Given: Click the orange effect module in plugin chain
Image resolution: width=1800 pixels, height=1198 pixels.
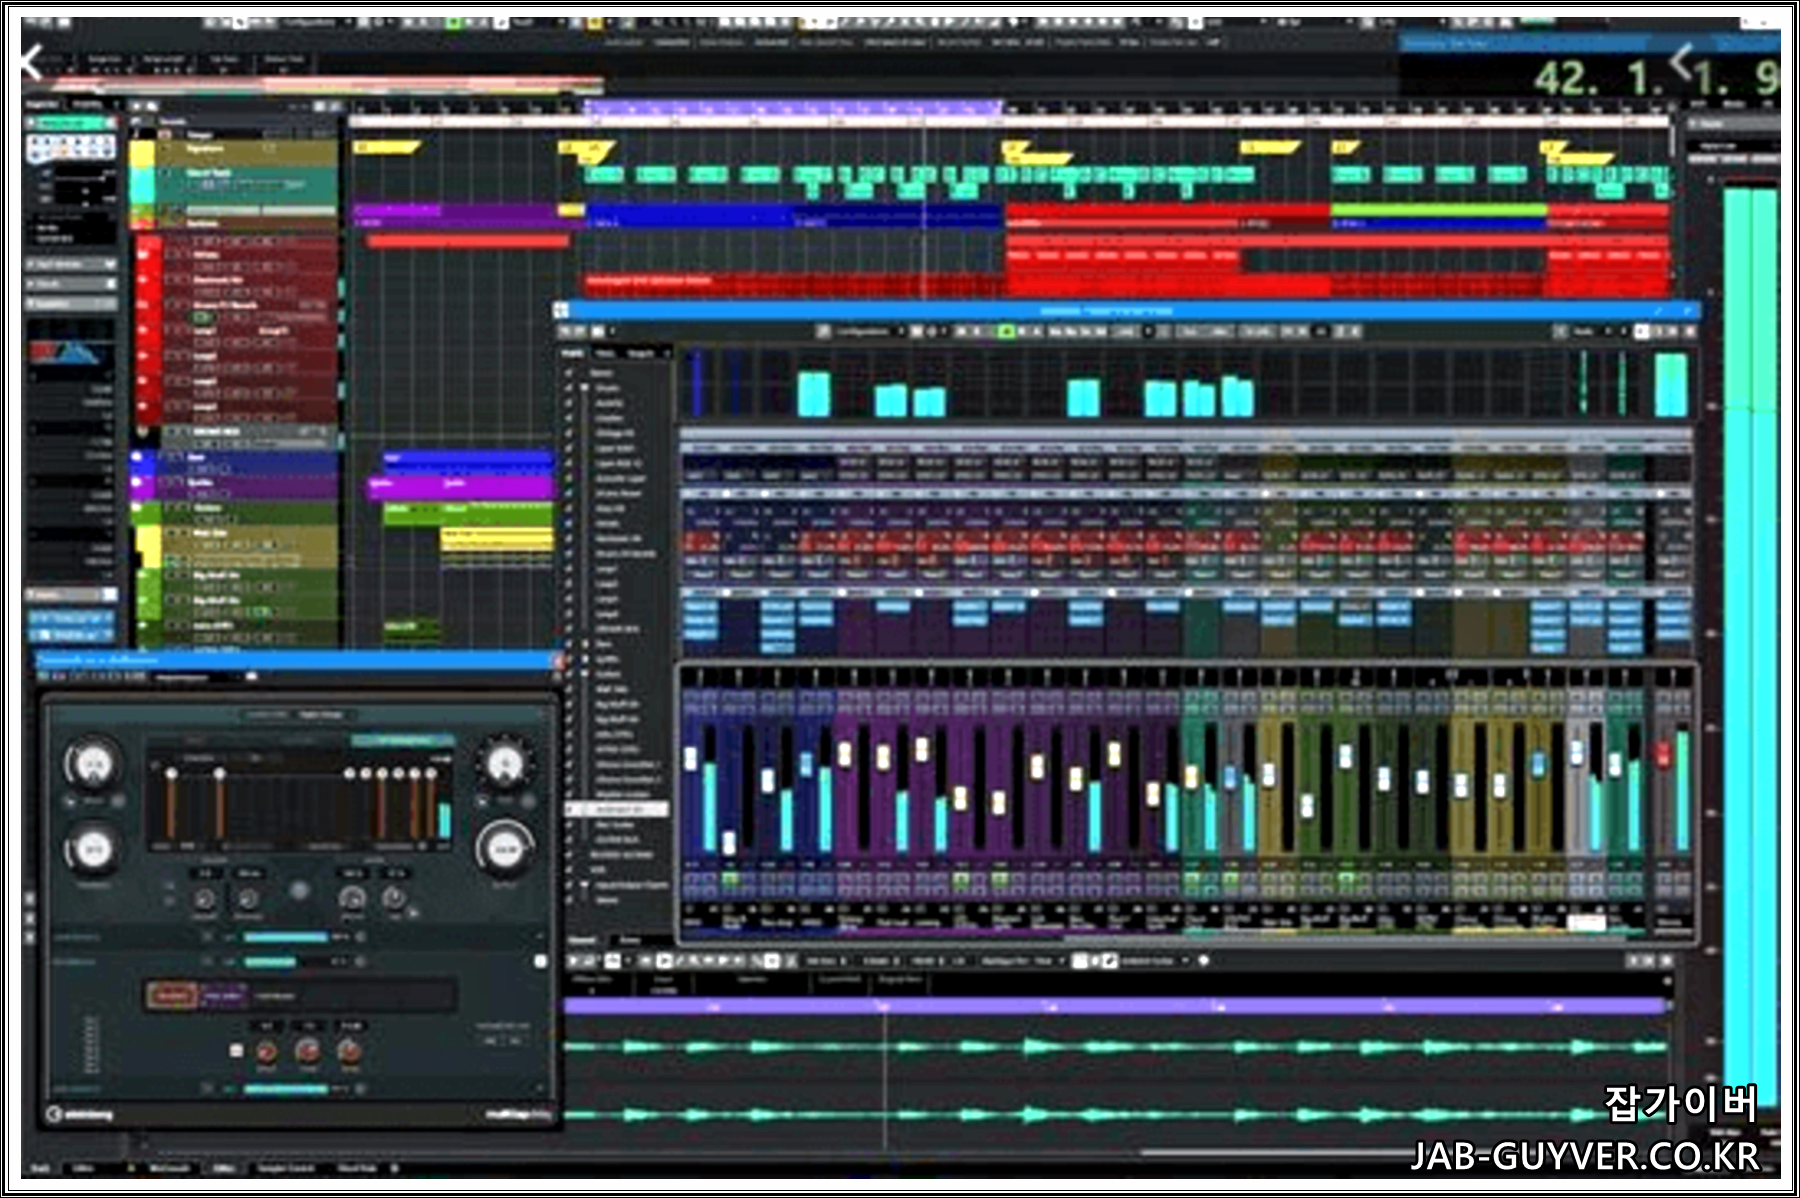Looking at the screenshot, I should [x=172, y=995].
